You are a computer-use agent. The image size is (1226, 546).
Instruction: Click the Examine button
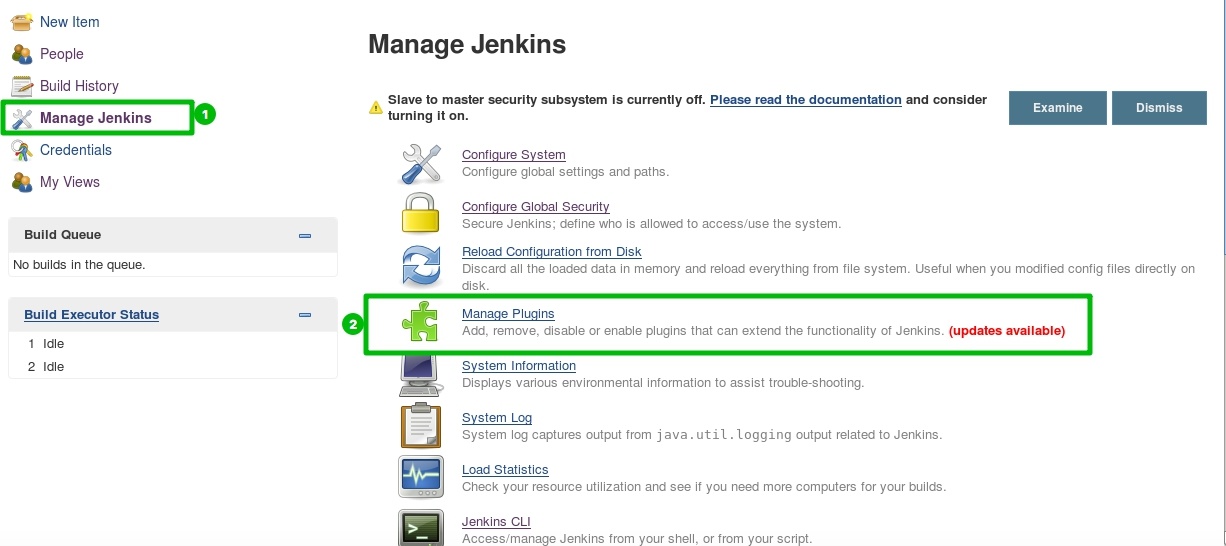1058,108
